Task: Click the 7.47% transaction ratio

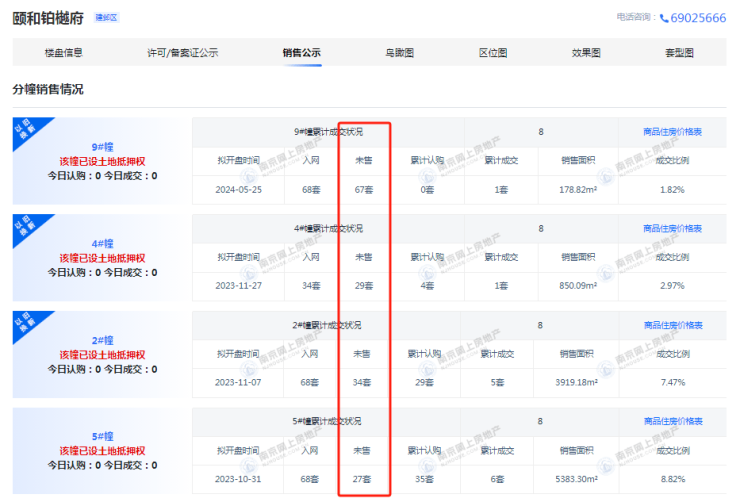Action: click(673, 382)
